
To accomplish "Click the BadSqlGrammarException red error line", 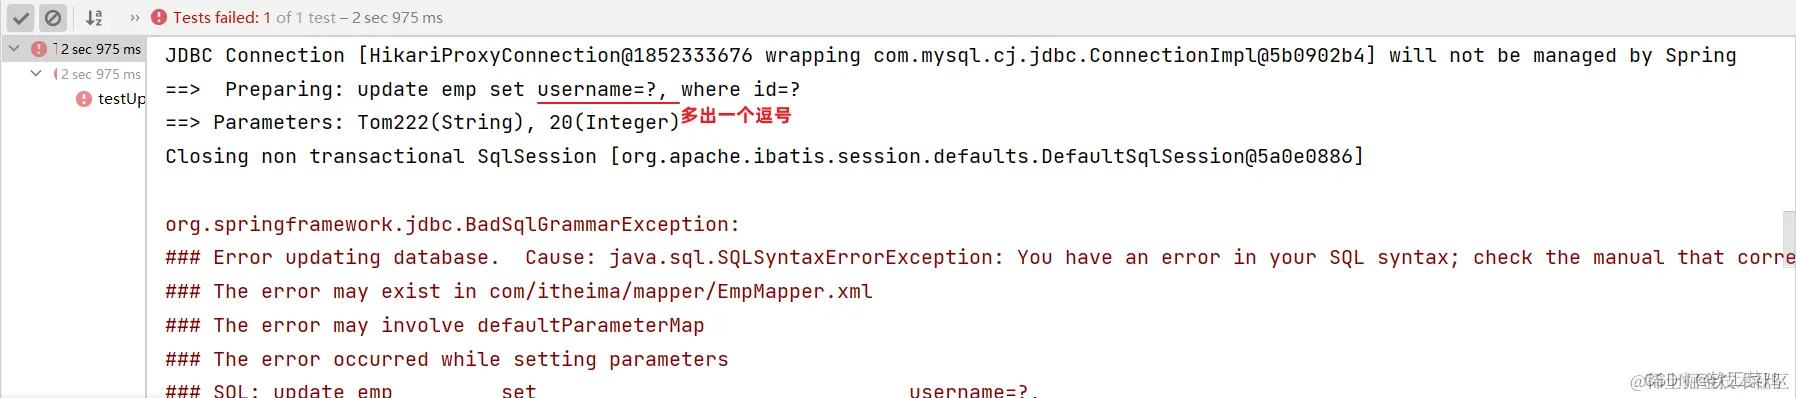I will [x=453, y=224].
